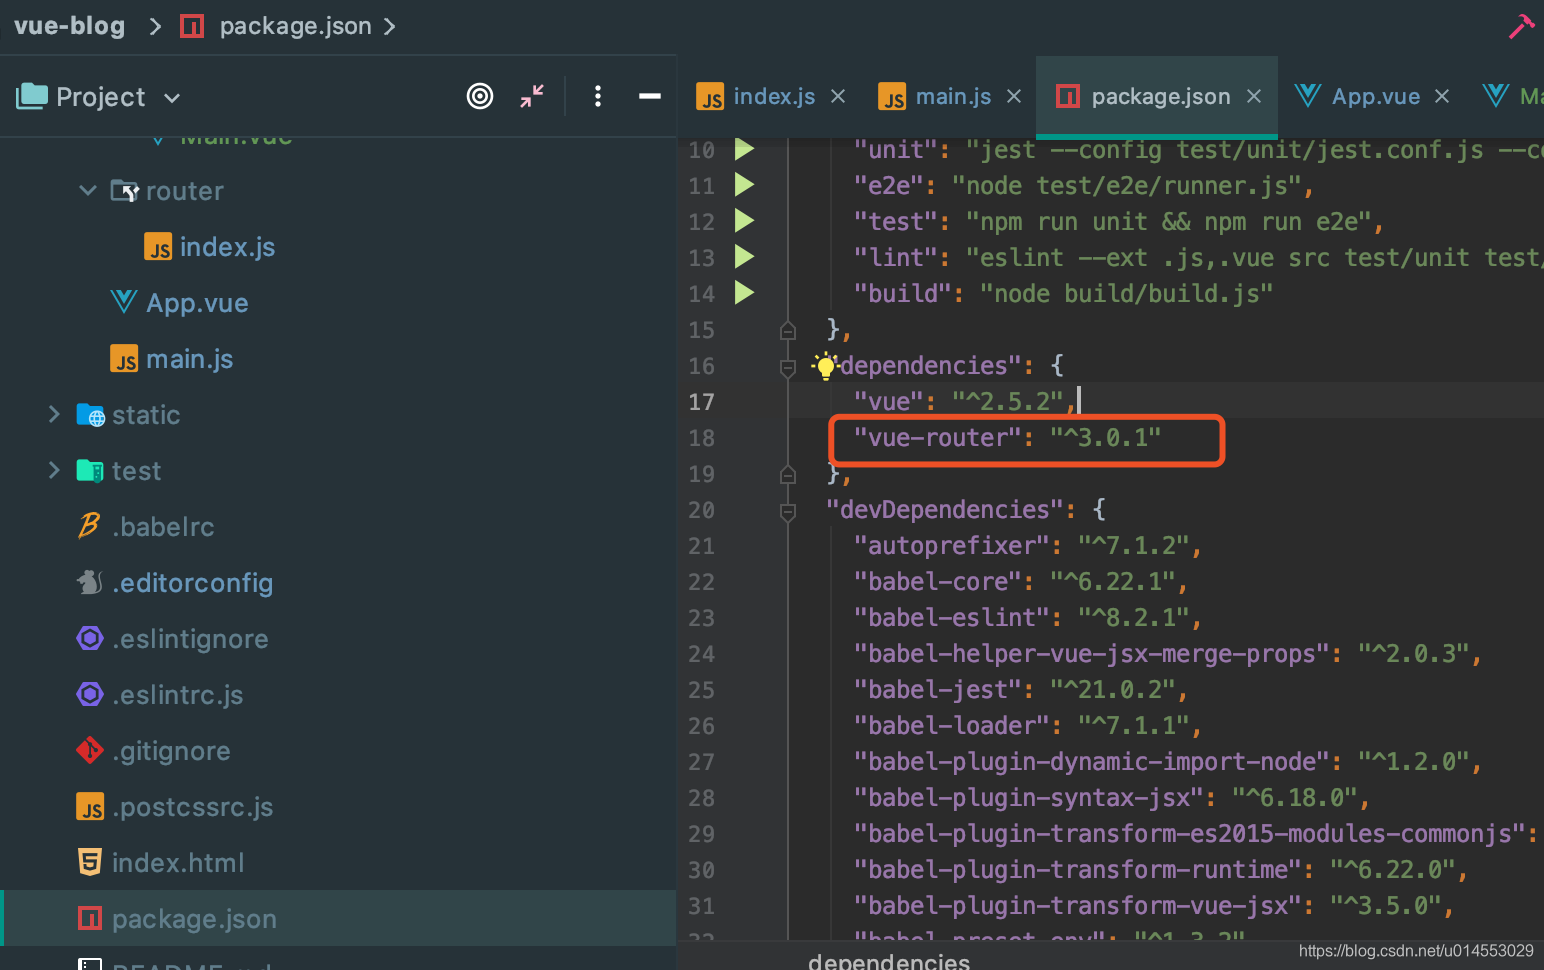Open main.js in project tree
This screenshot has height=970, width=1544.
(189, 358)
